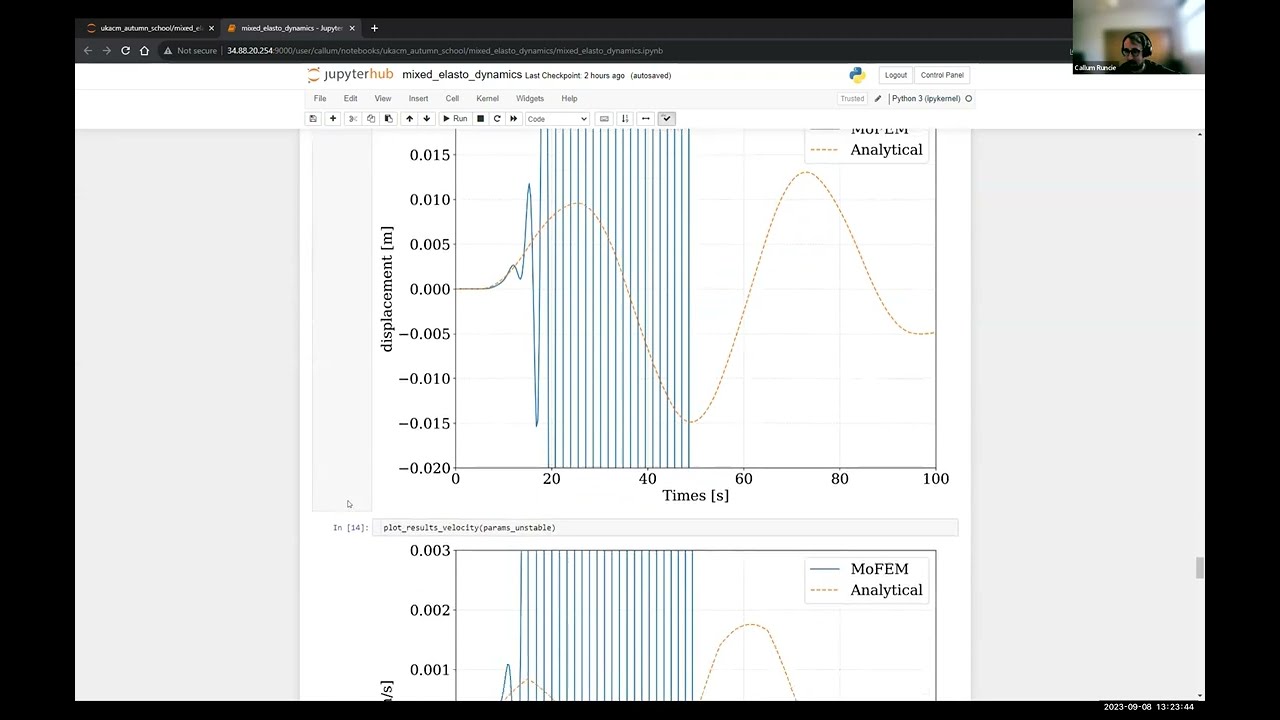This screenshot has height=720, width=1280.
Task: Go forward in the browser
Action: click(x=107, y=50)
